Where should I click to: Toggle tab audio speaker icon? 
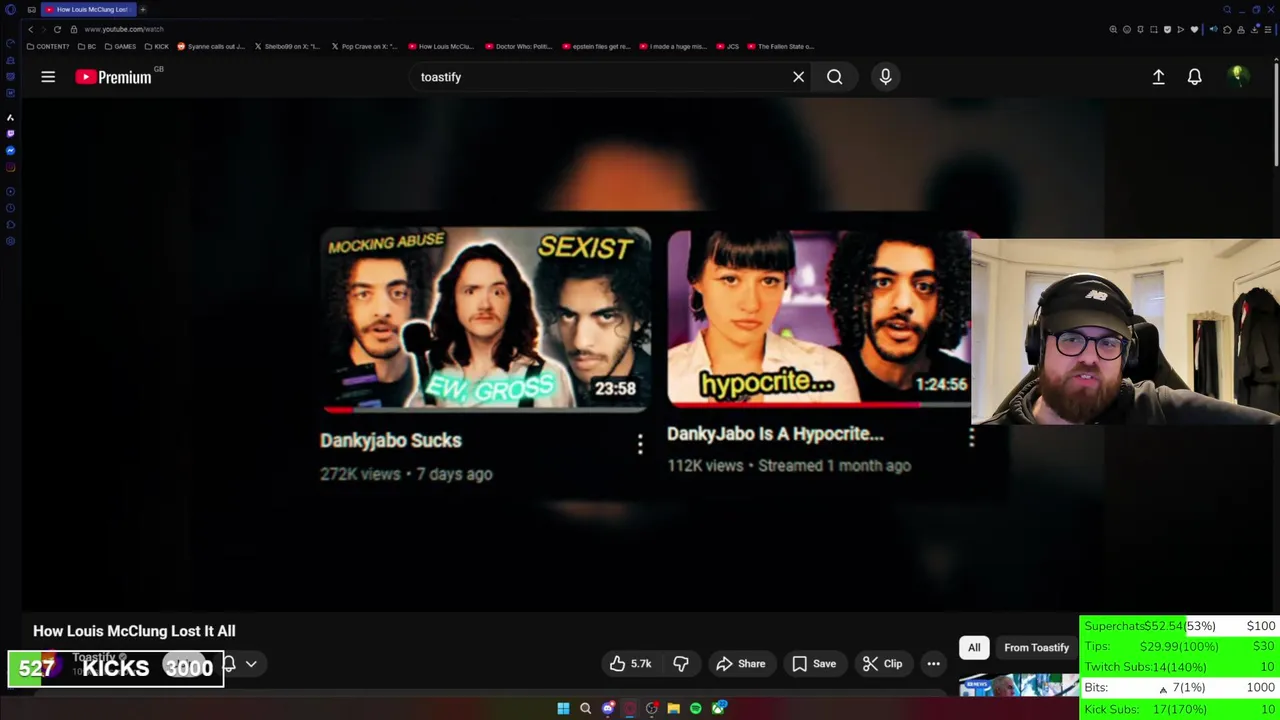pos(1214,30)
